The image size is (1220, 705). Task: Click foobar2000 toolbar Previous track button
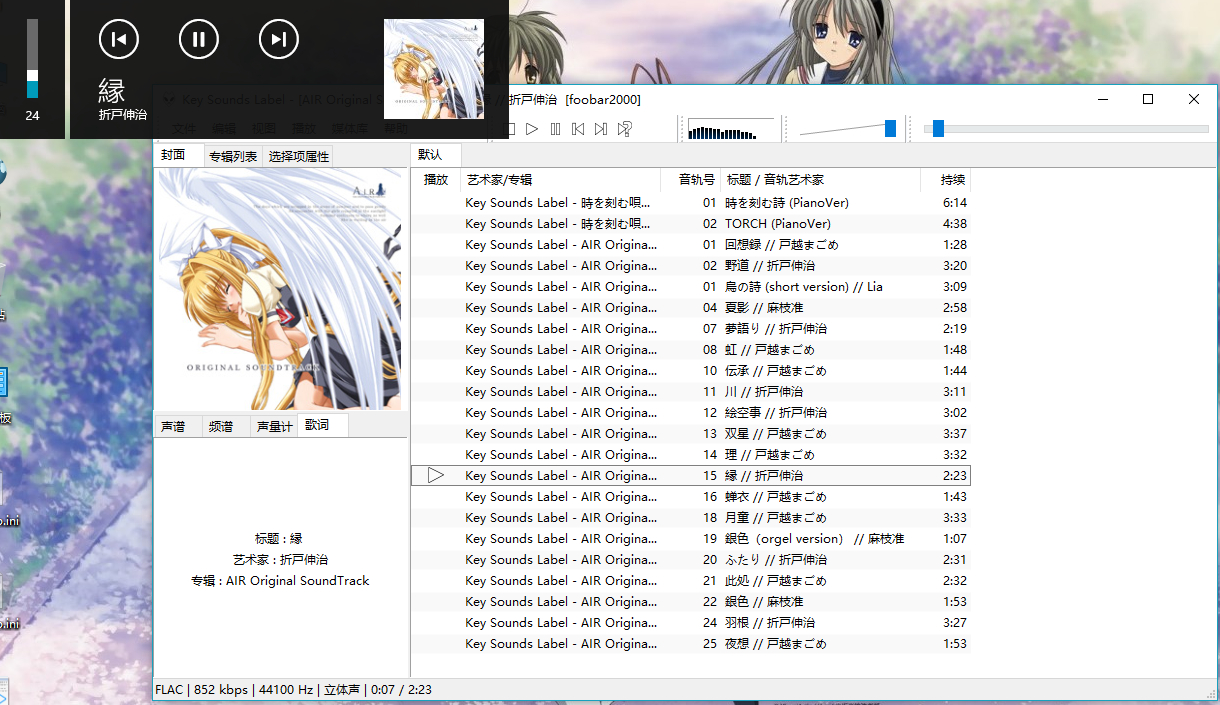pos(578,129)
